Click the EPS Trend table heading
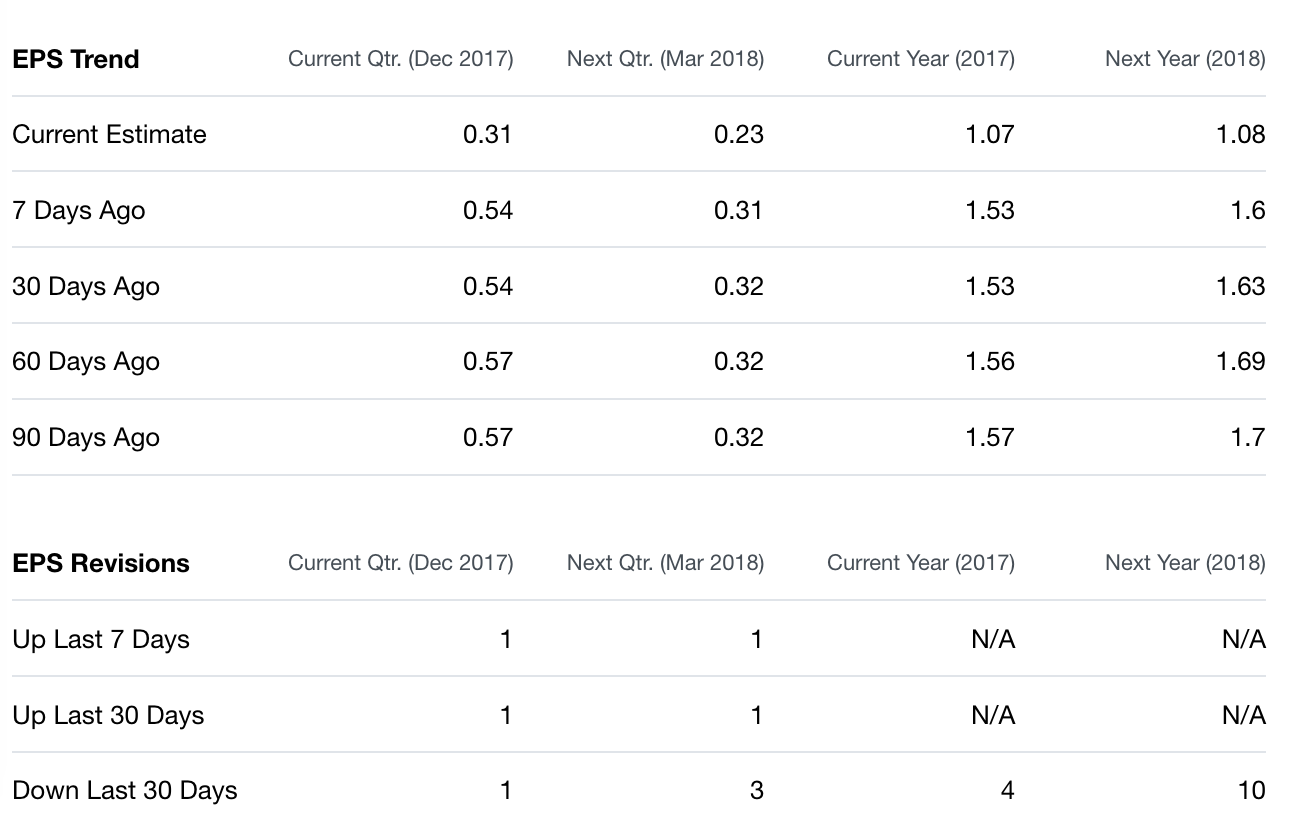 pyautogui.click(x=76, y=59)
